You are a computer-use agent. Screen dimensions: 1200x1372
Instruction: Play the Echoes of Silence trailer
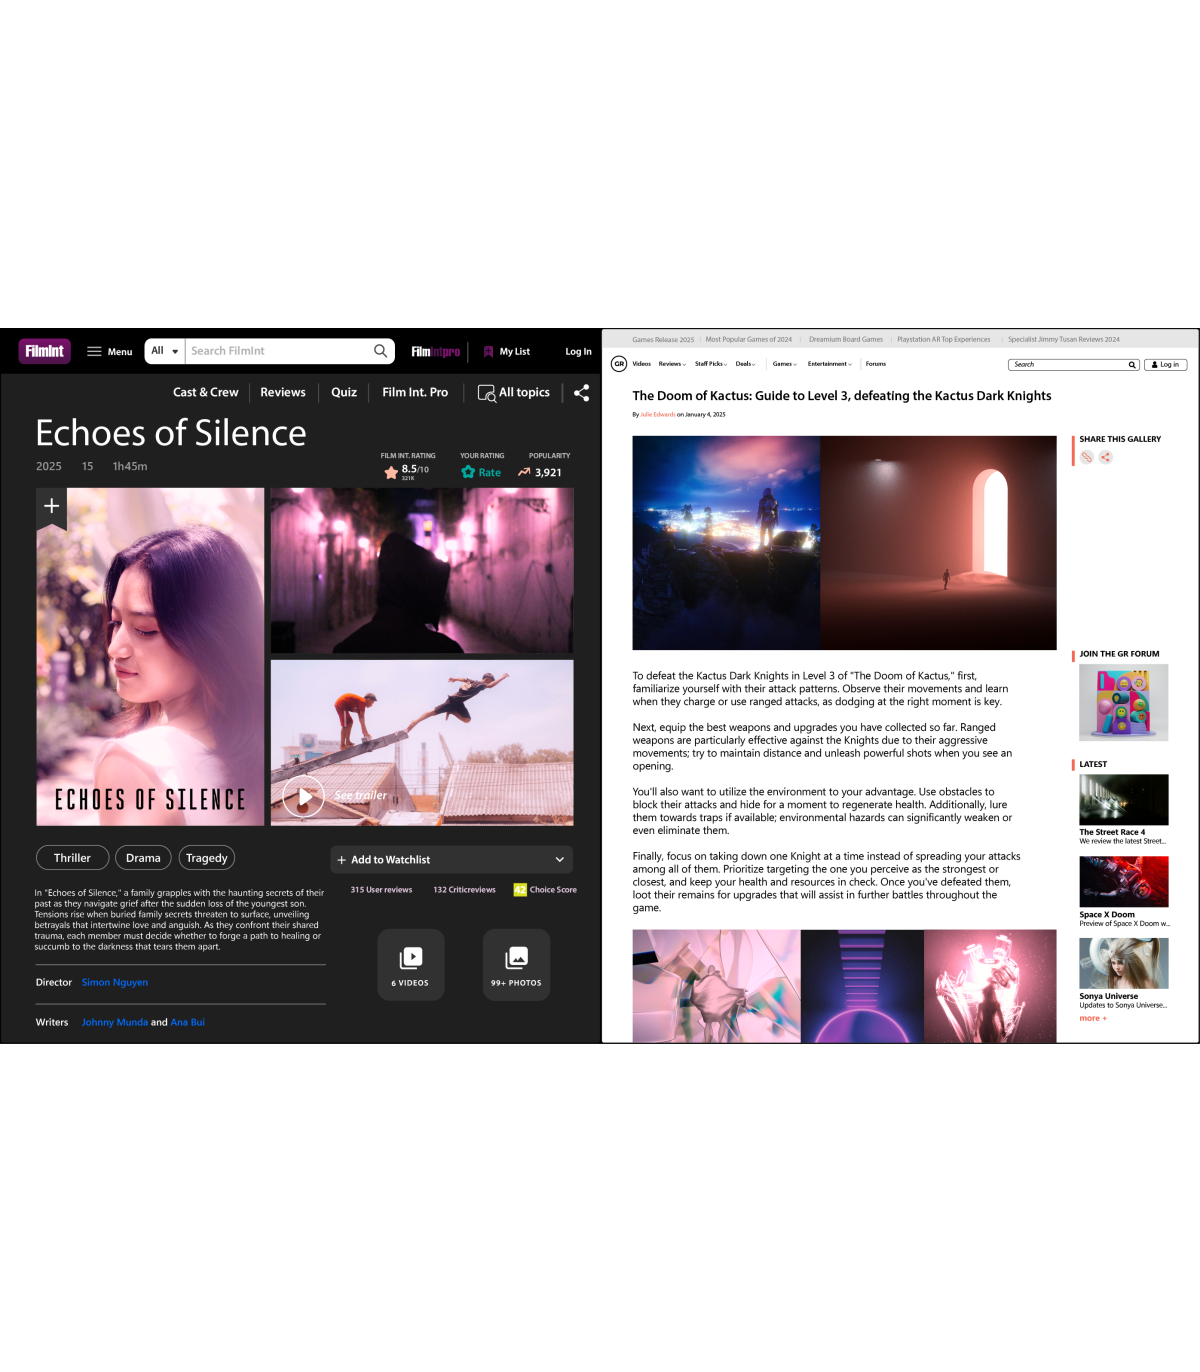[x=304, y=796]
